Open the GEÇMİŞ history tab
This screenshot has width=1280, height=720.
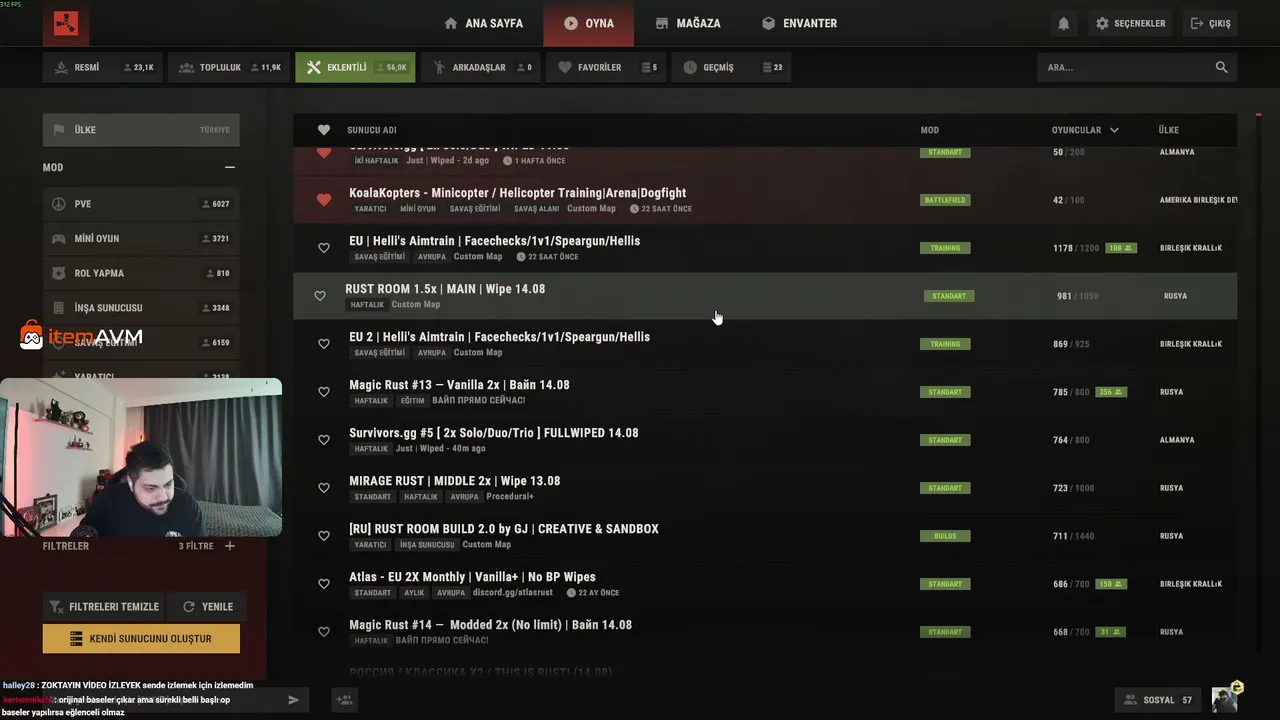tap(732, 67)
